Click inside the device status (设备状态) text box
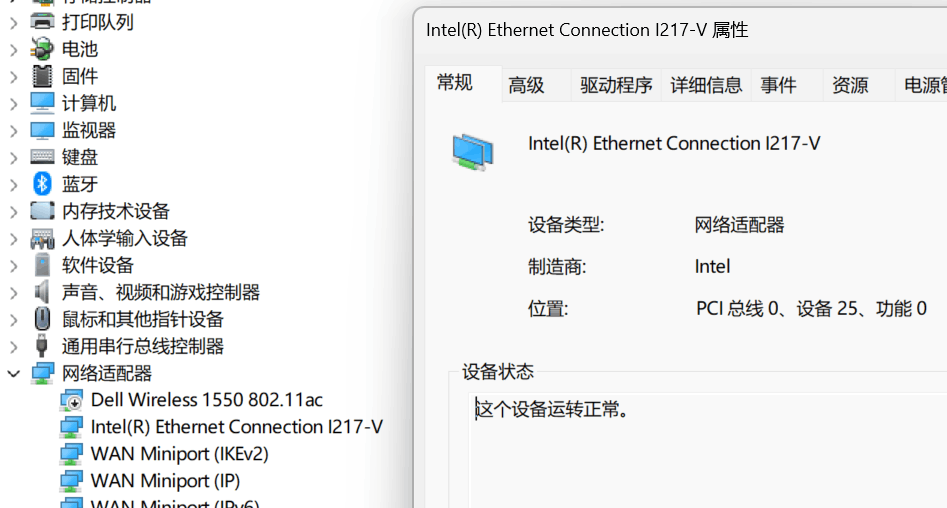Screen dimensions: 947x508 (x=707, y=450)
